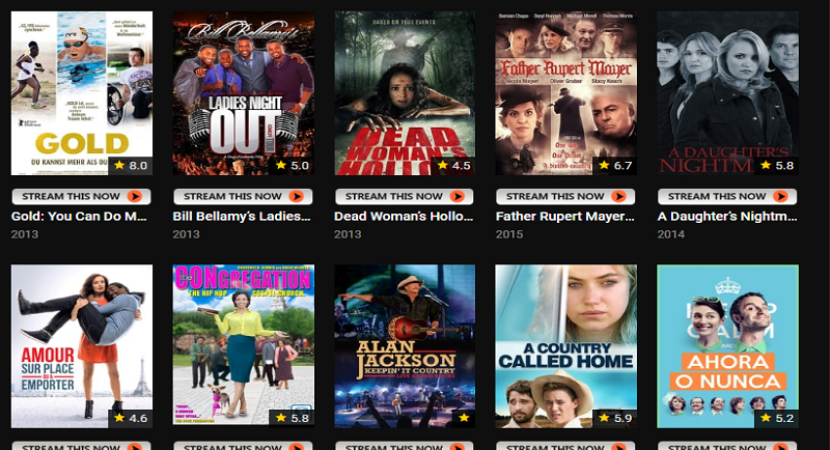Open the Dead Woman's Hollow poster

pos(404,93)
